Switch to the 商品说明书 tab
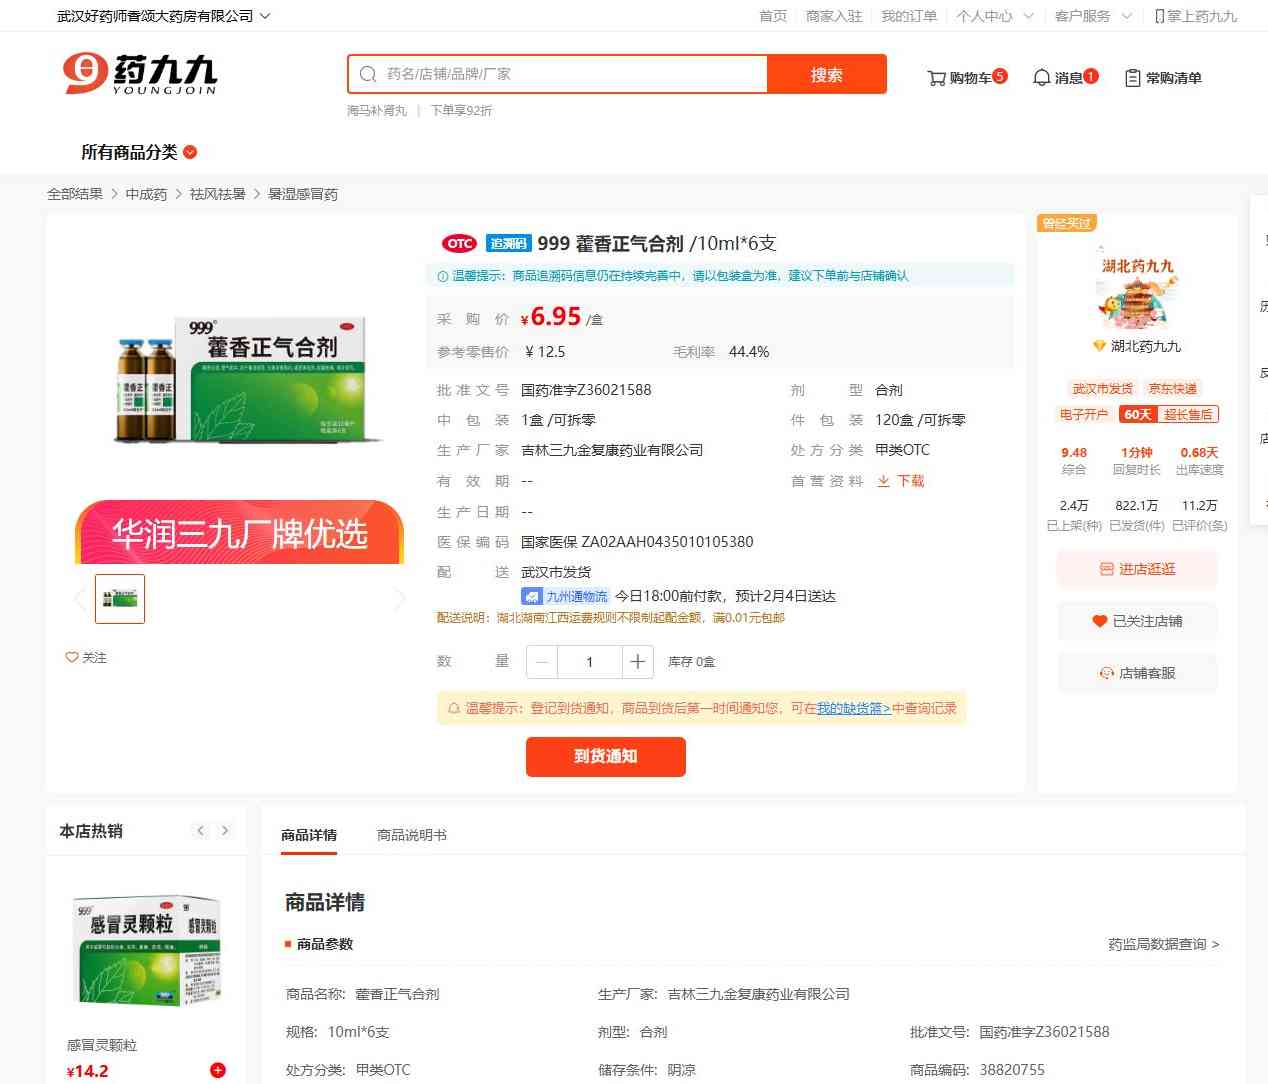Screen dimensions: 1268x1084 pyautogui.click(x=411, y=835)
